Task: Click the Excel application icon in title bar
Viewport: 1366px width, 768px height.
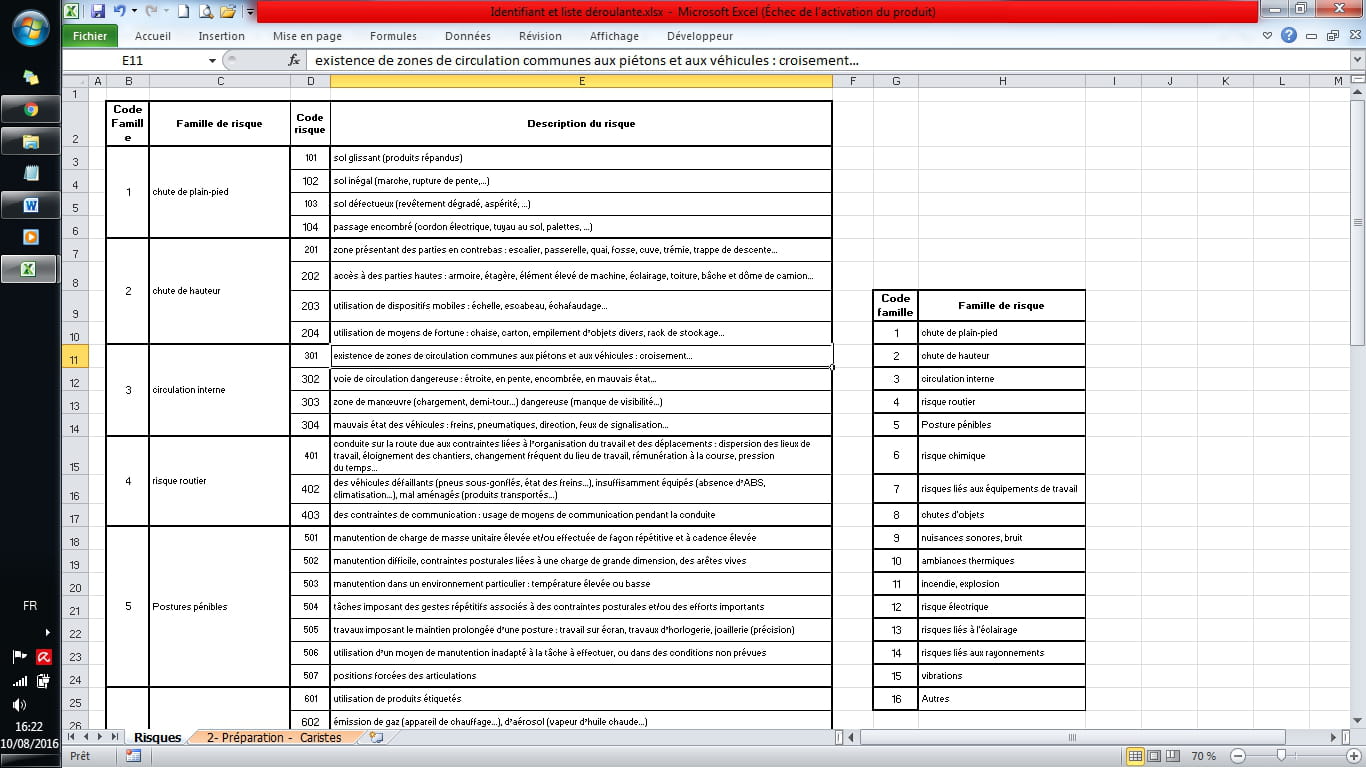Action: coord(73,12)
